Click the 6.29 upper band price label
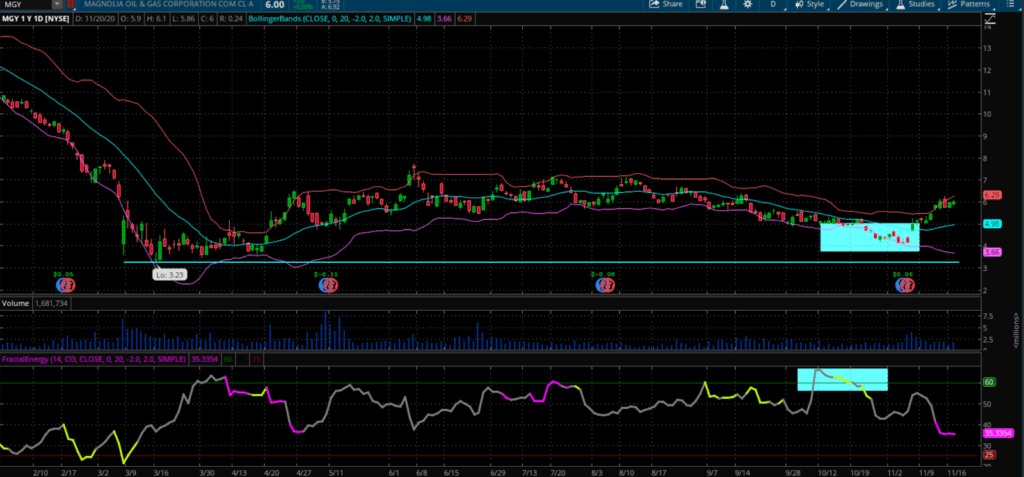1024x477 pixels. point(991,195)
